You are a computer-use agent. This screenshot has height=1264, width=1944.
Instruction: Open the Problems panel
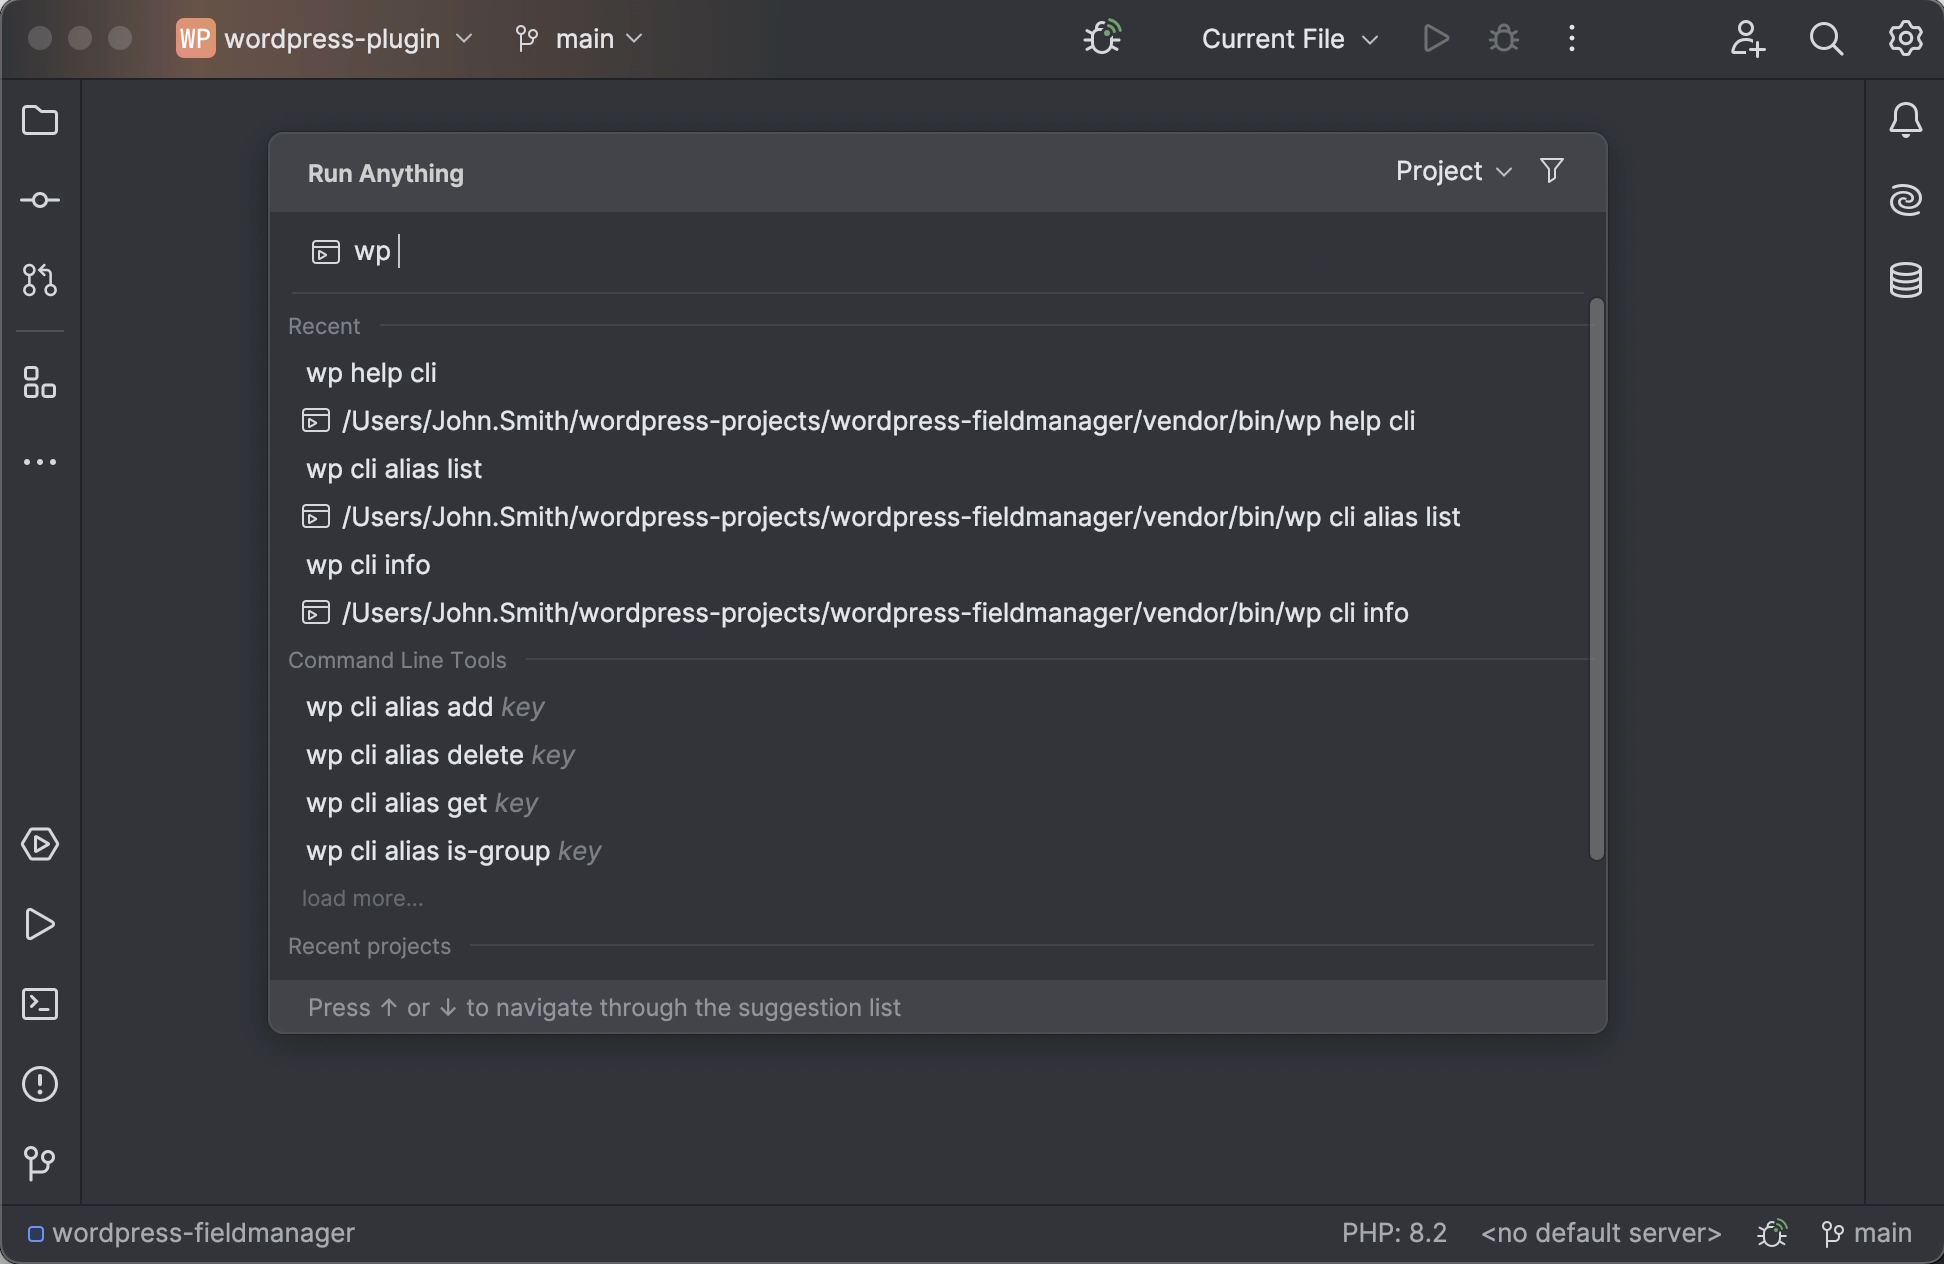click(x=40, y=1085)
